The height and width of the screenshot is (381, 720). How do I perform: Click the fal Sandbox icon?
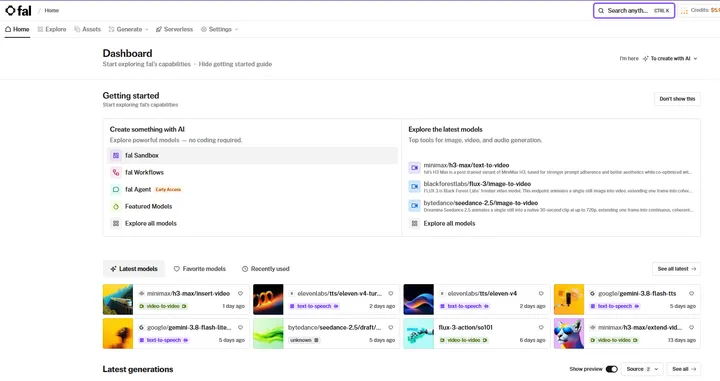pyautogui.click(x=116, y=156)
